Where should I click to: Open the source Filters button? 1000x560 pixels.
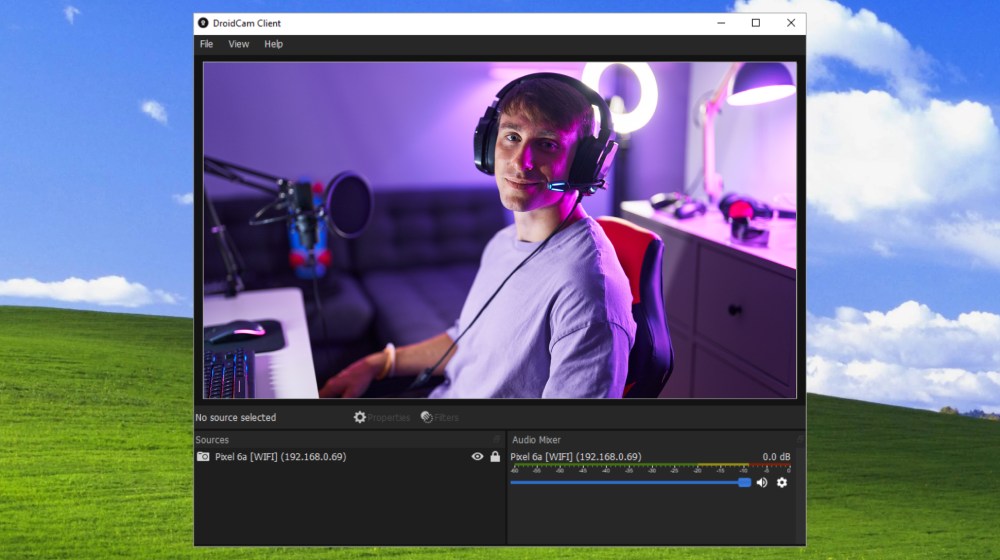(x=439, y=417)
